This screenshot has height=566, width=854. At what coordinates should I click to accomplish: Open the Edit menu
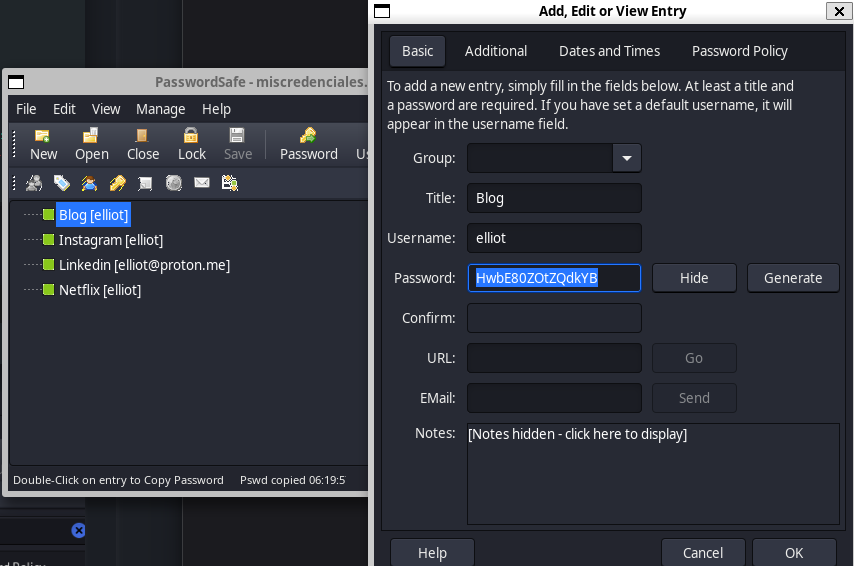64,109
